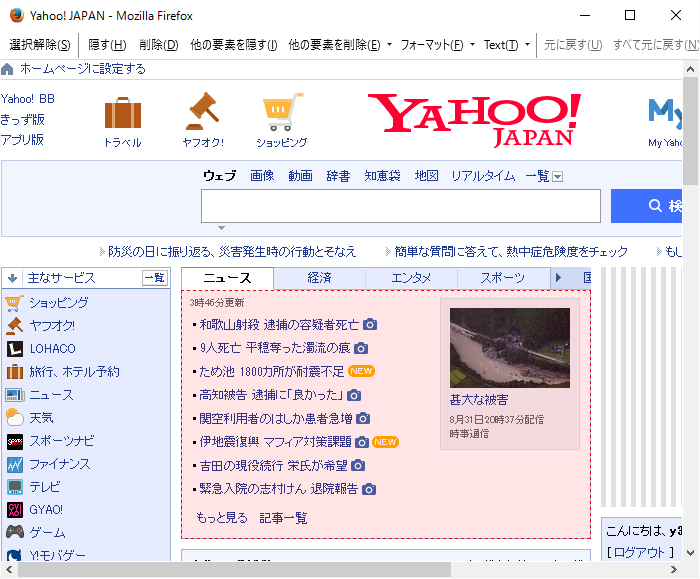Screen dimensions: 700x579
Task: Focus the web search input field
Action: tap(401, 206)
